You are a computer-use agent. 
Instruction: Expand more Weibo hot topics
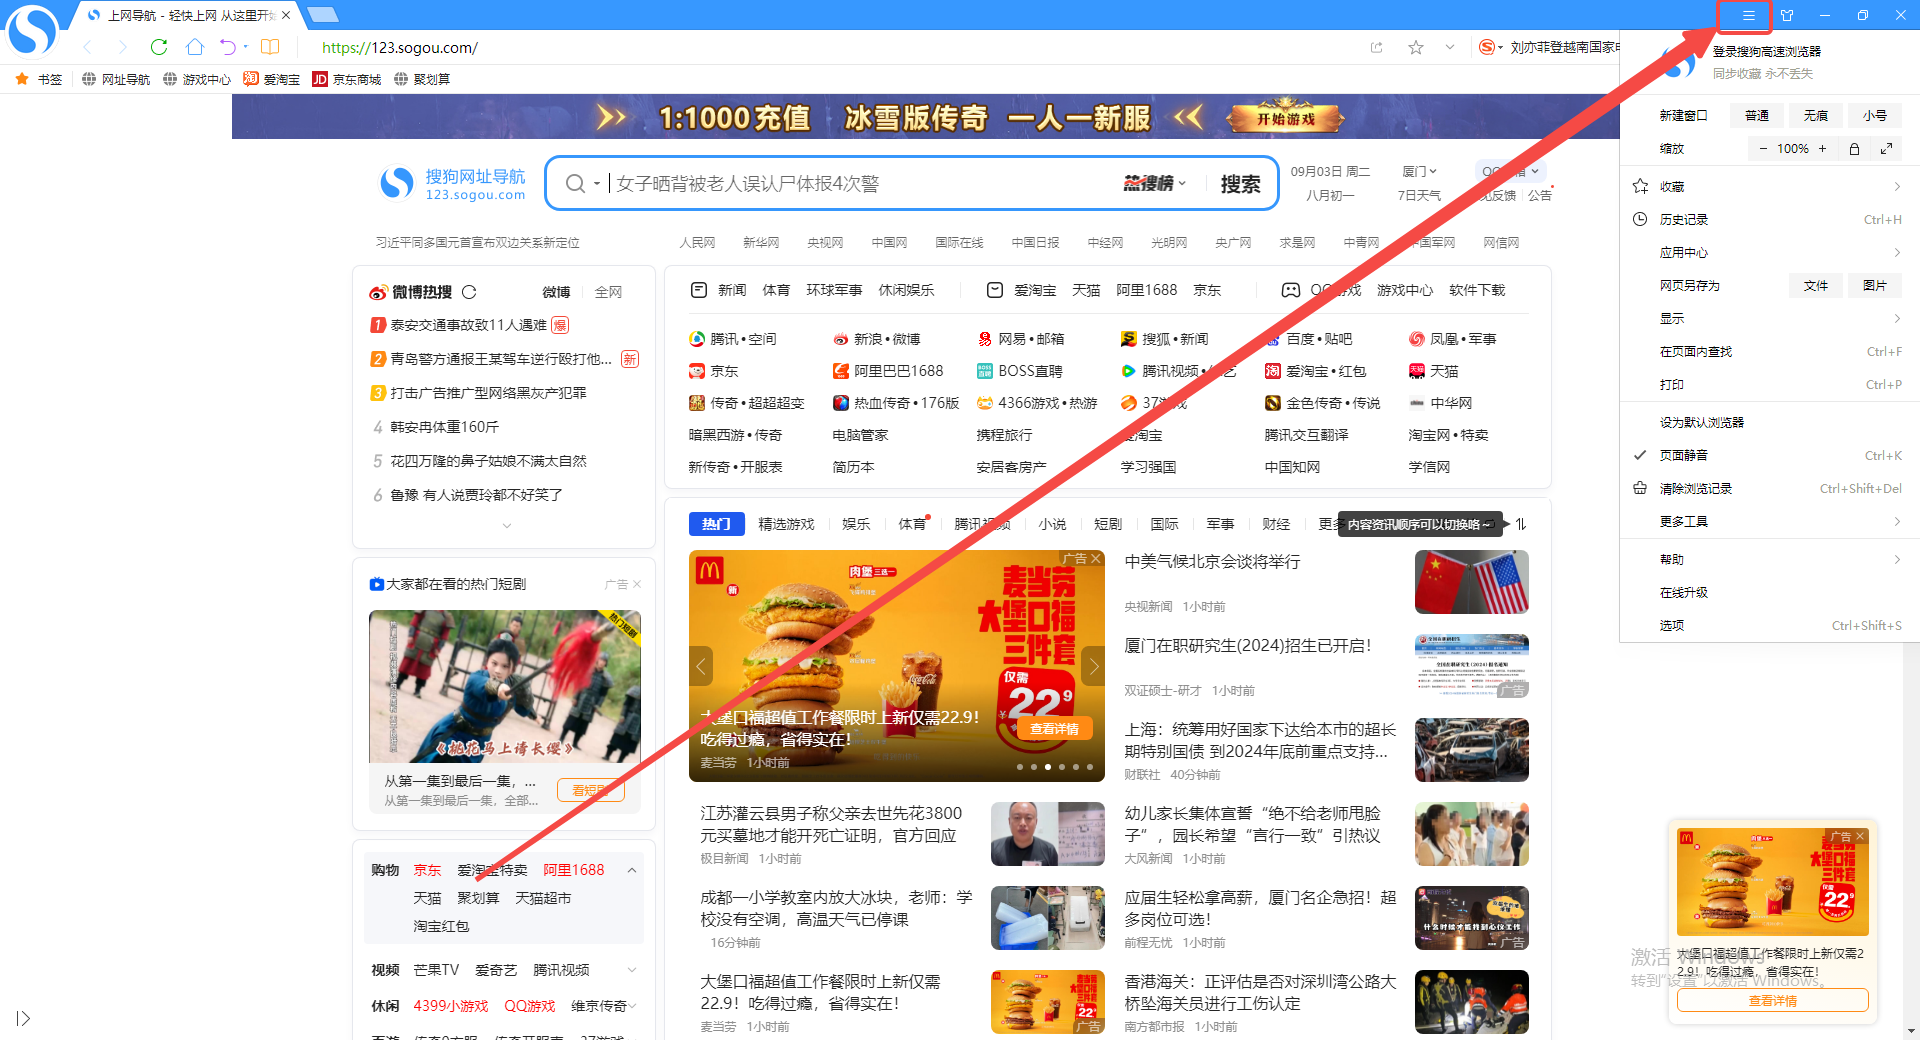pos(506,526)
